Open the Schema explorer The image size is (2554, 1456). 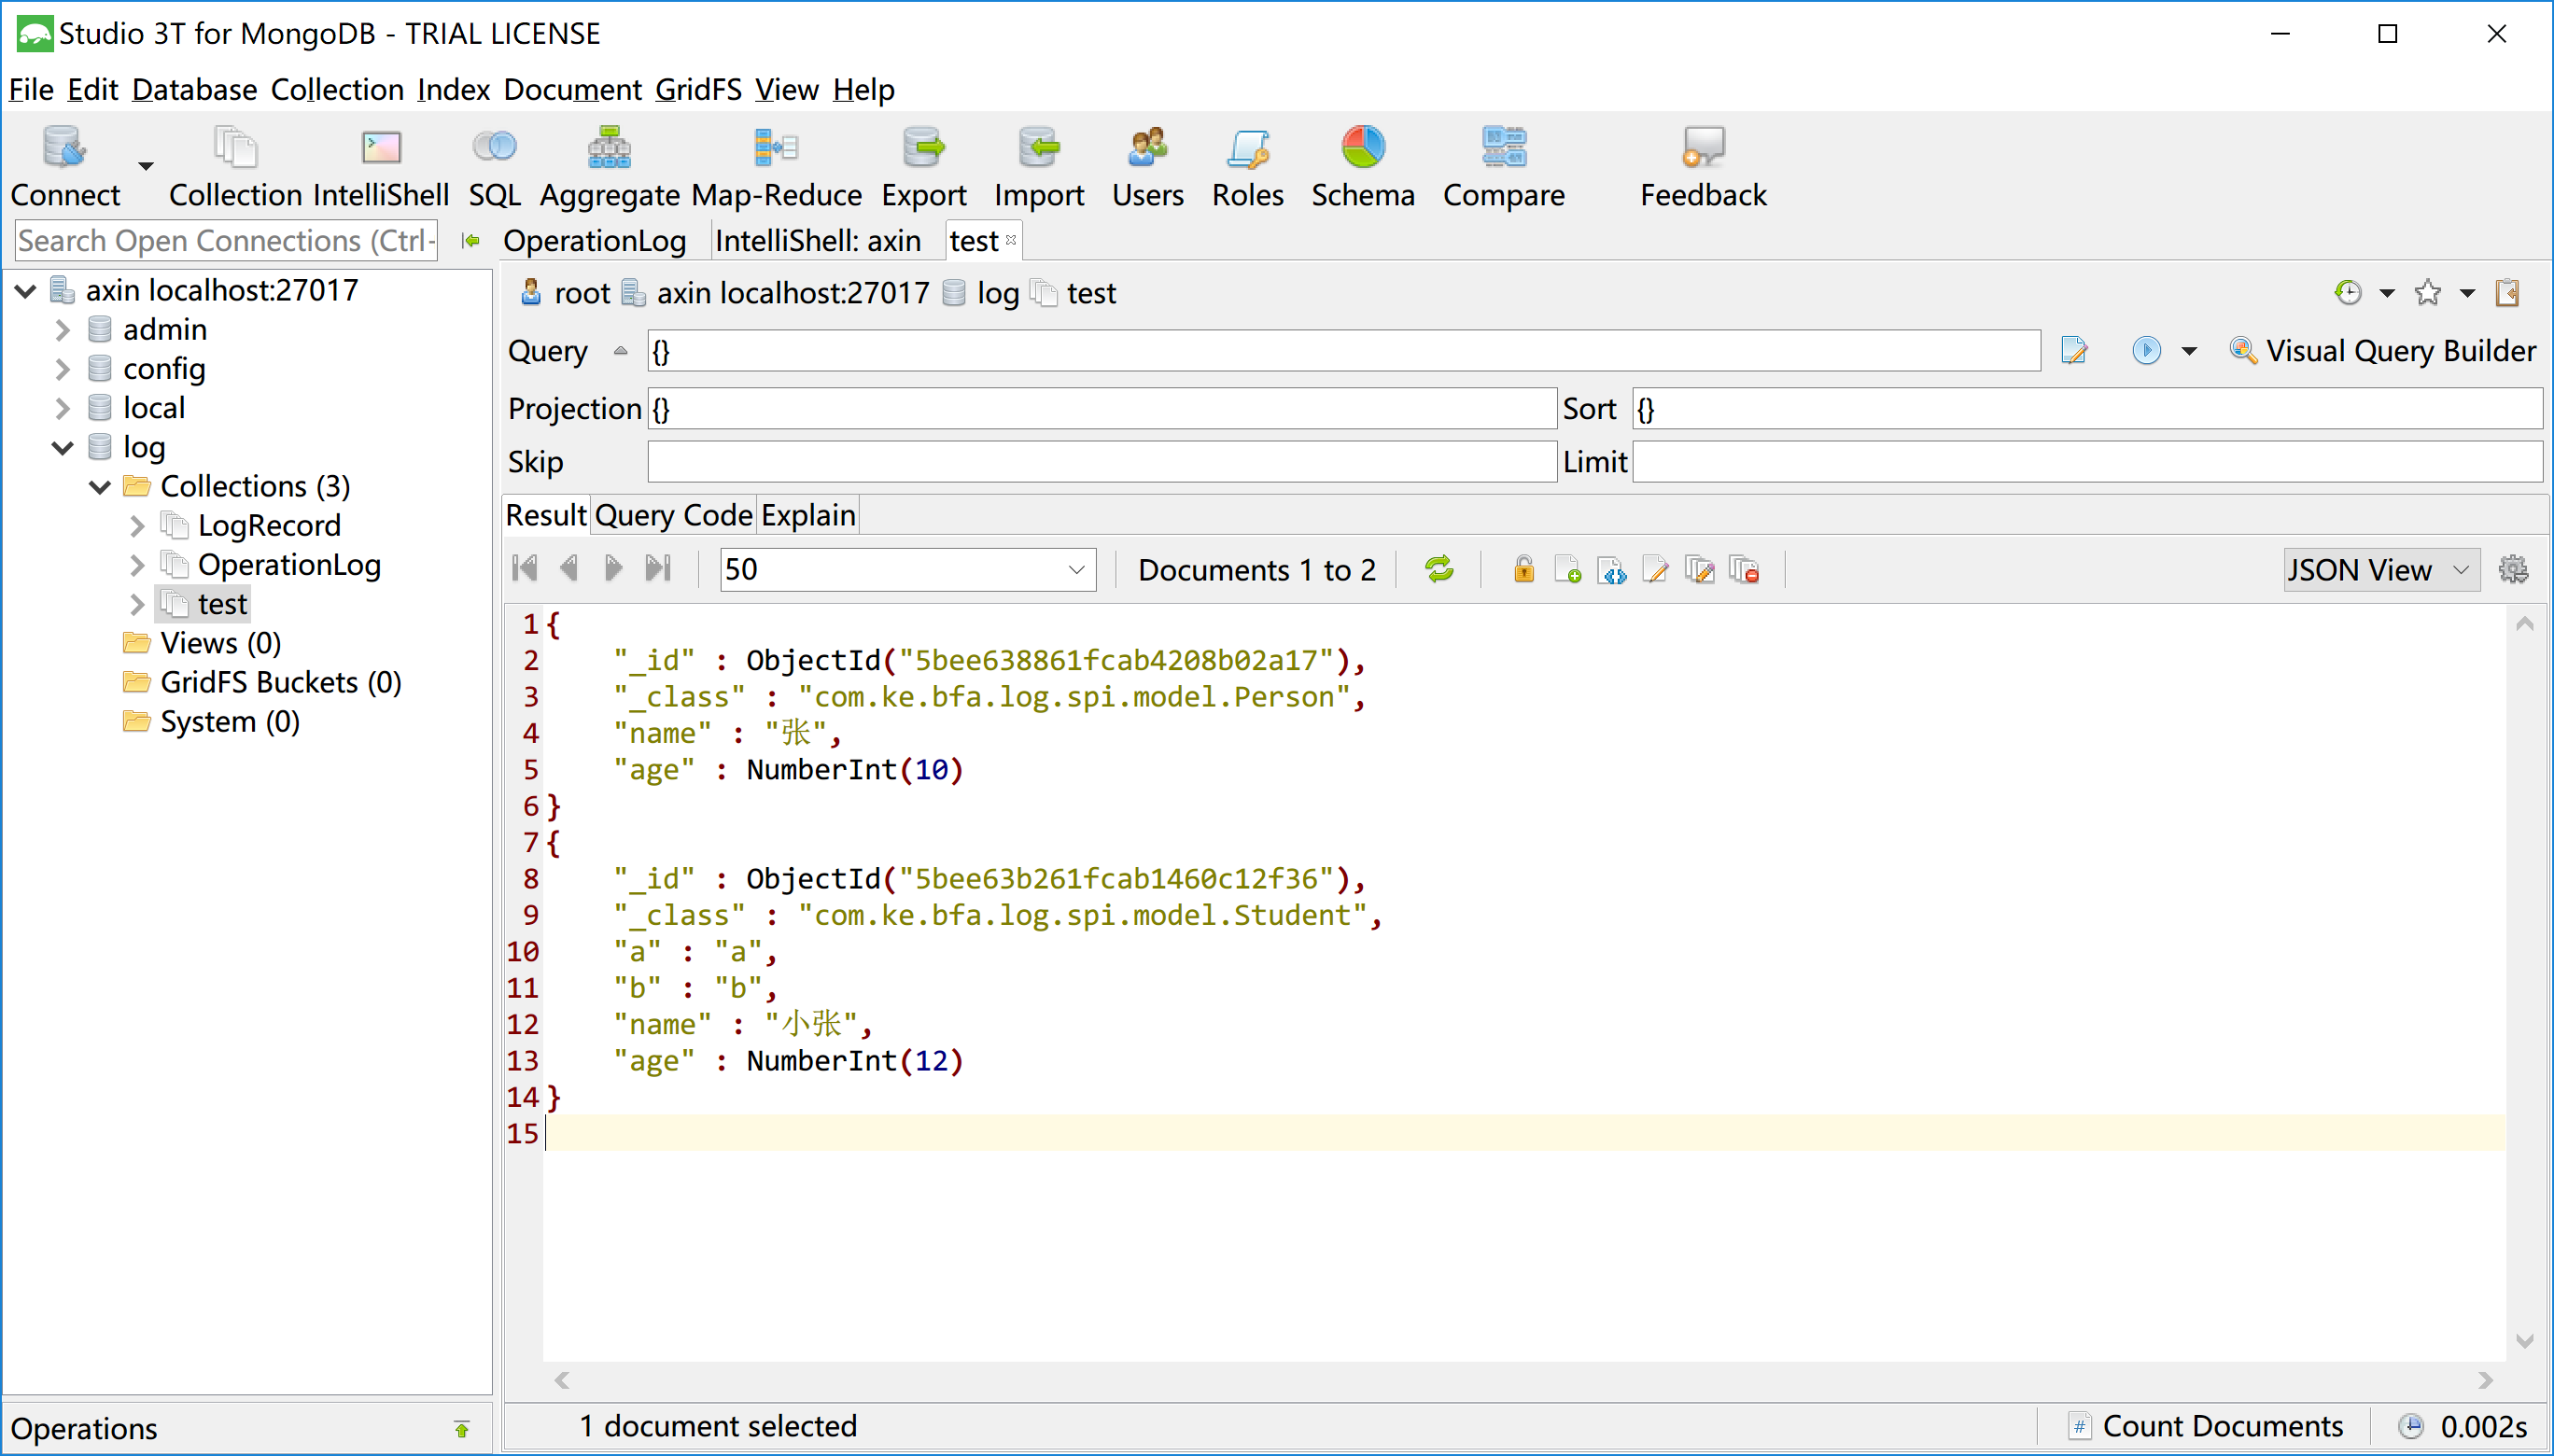1362,166
